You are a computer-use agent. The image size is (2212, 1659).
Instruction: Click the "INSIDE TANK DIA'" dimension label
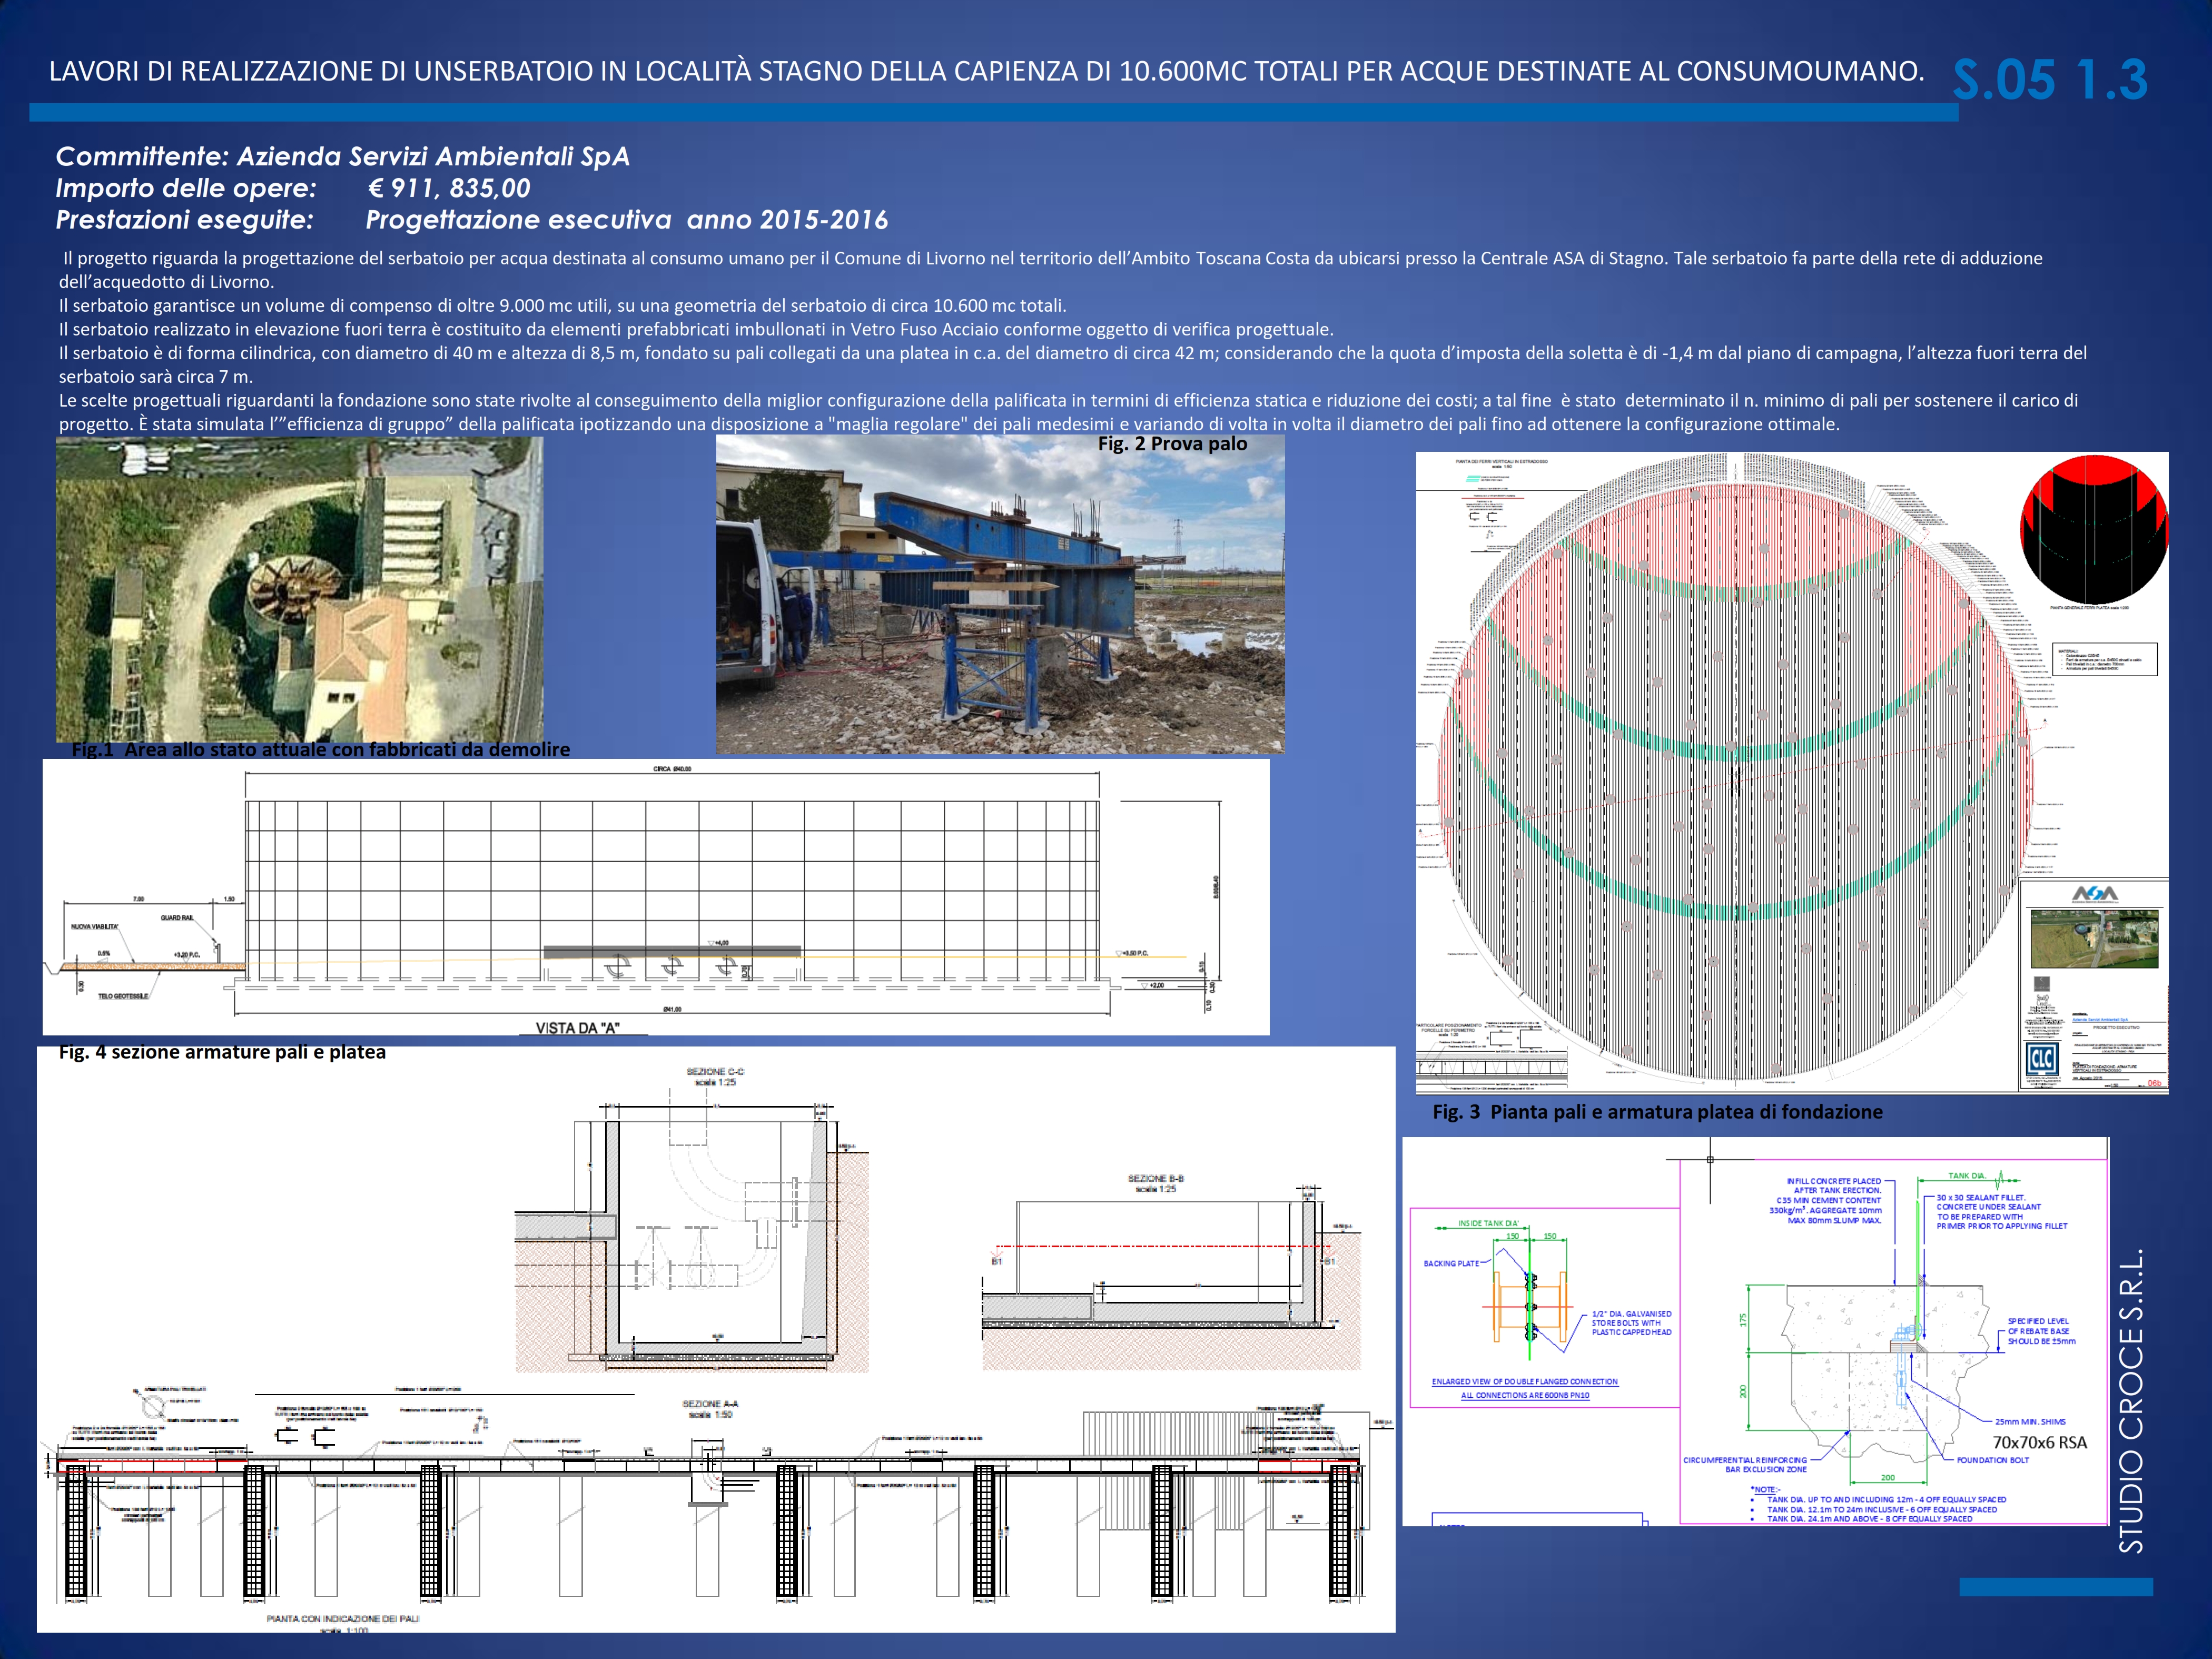(x=1488, y=1223)
